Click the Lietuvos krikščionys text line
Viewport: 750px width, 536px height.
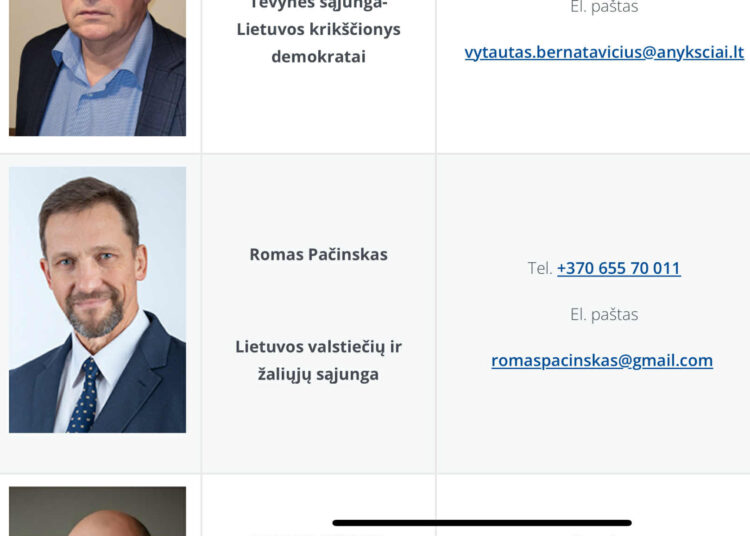tap(319, 29)
